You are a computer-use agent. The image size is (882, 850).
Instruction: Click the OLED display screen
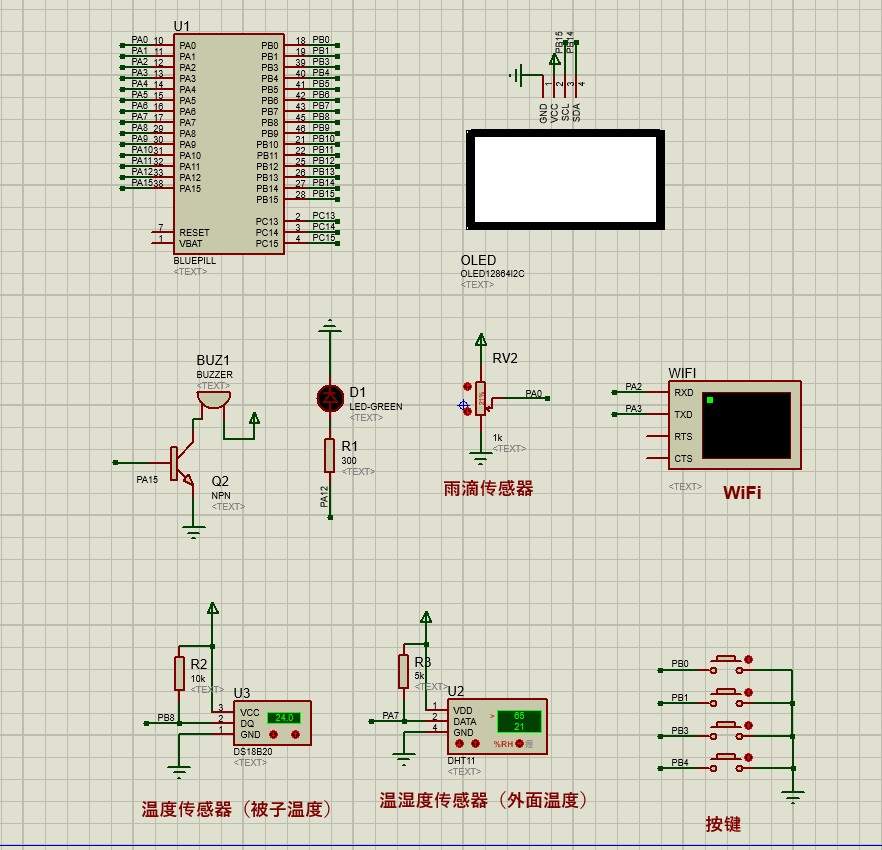coord(565,180)
